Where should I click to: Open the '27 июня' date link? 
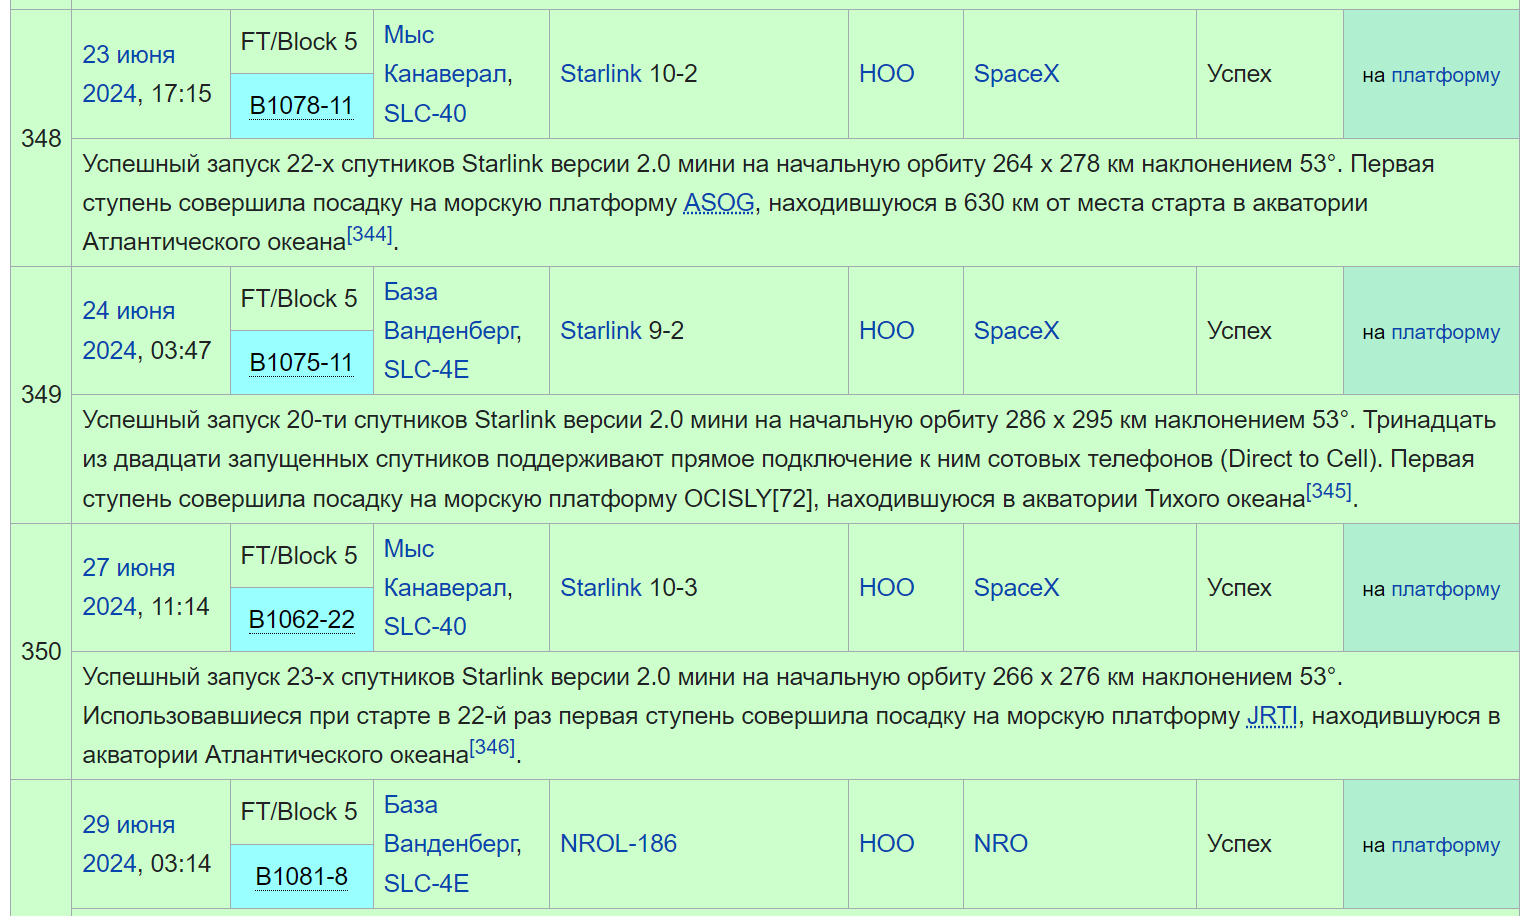[x=128, y=568]
